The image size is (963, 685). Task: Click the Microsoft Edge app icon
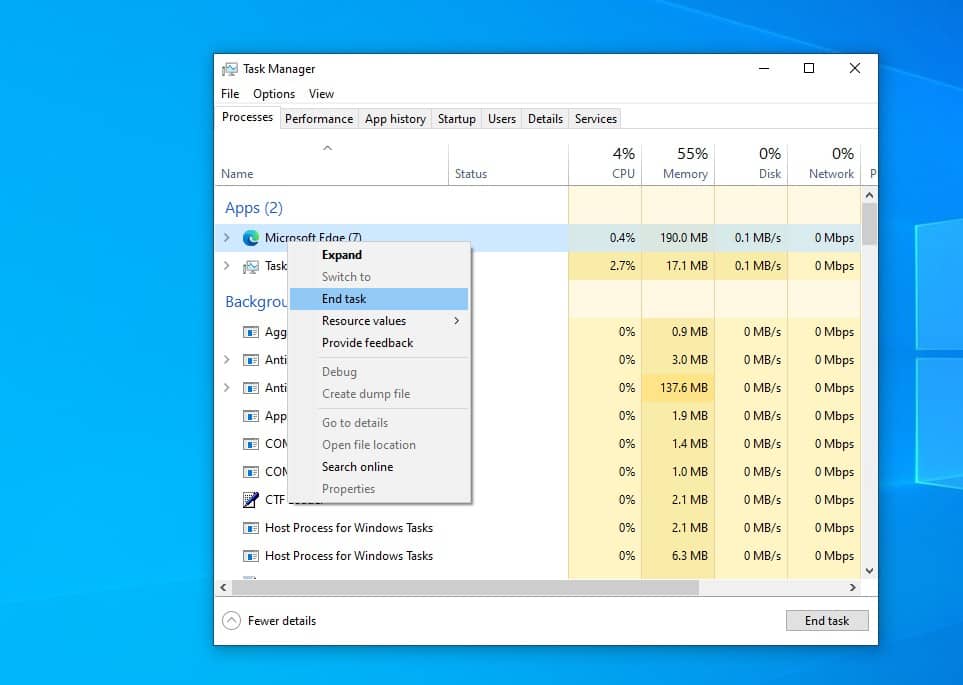point(251,238)
